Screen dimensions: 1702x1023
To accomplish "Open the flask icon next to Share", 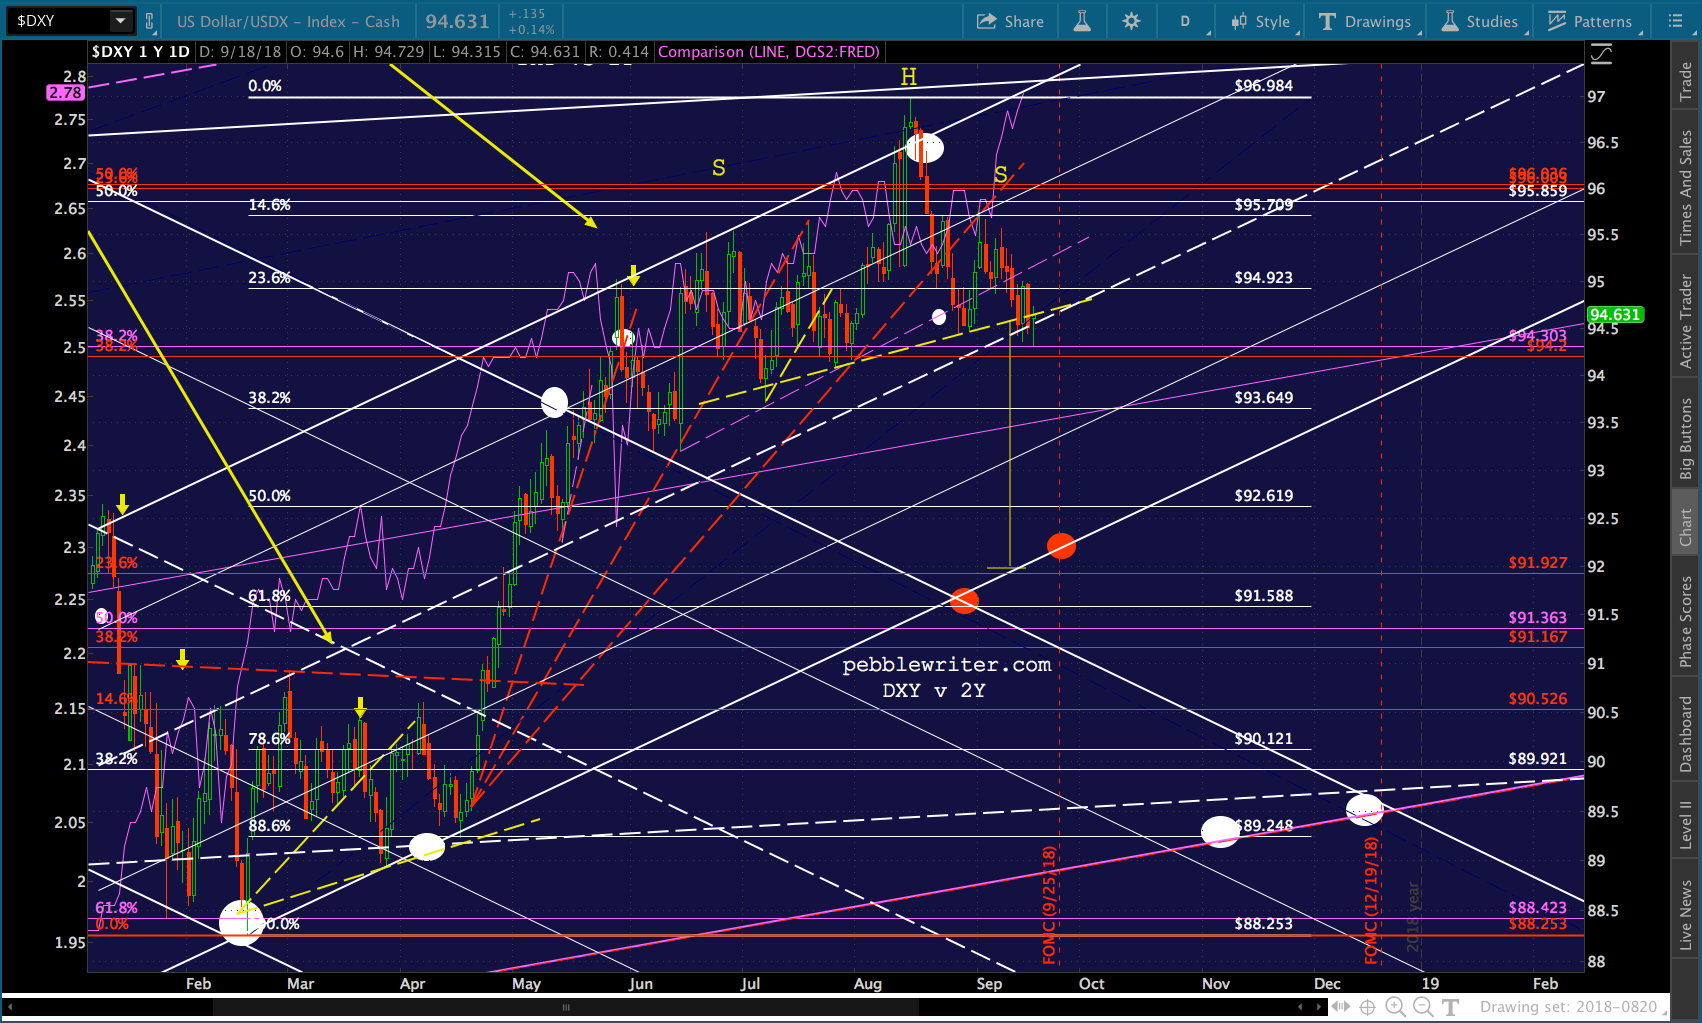I will tap(1082, 21).
